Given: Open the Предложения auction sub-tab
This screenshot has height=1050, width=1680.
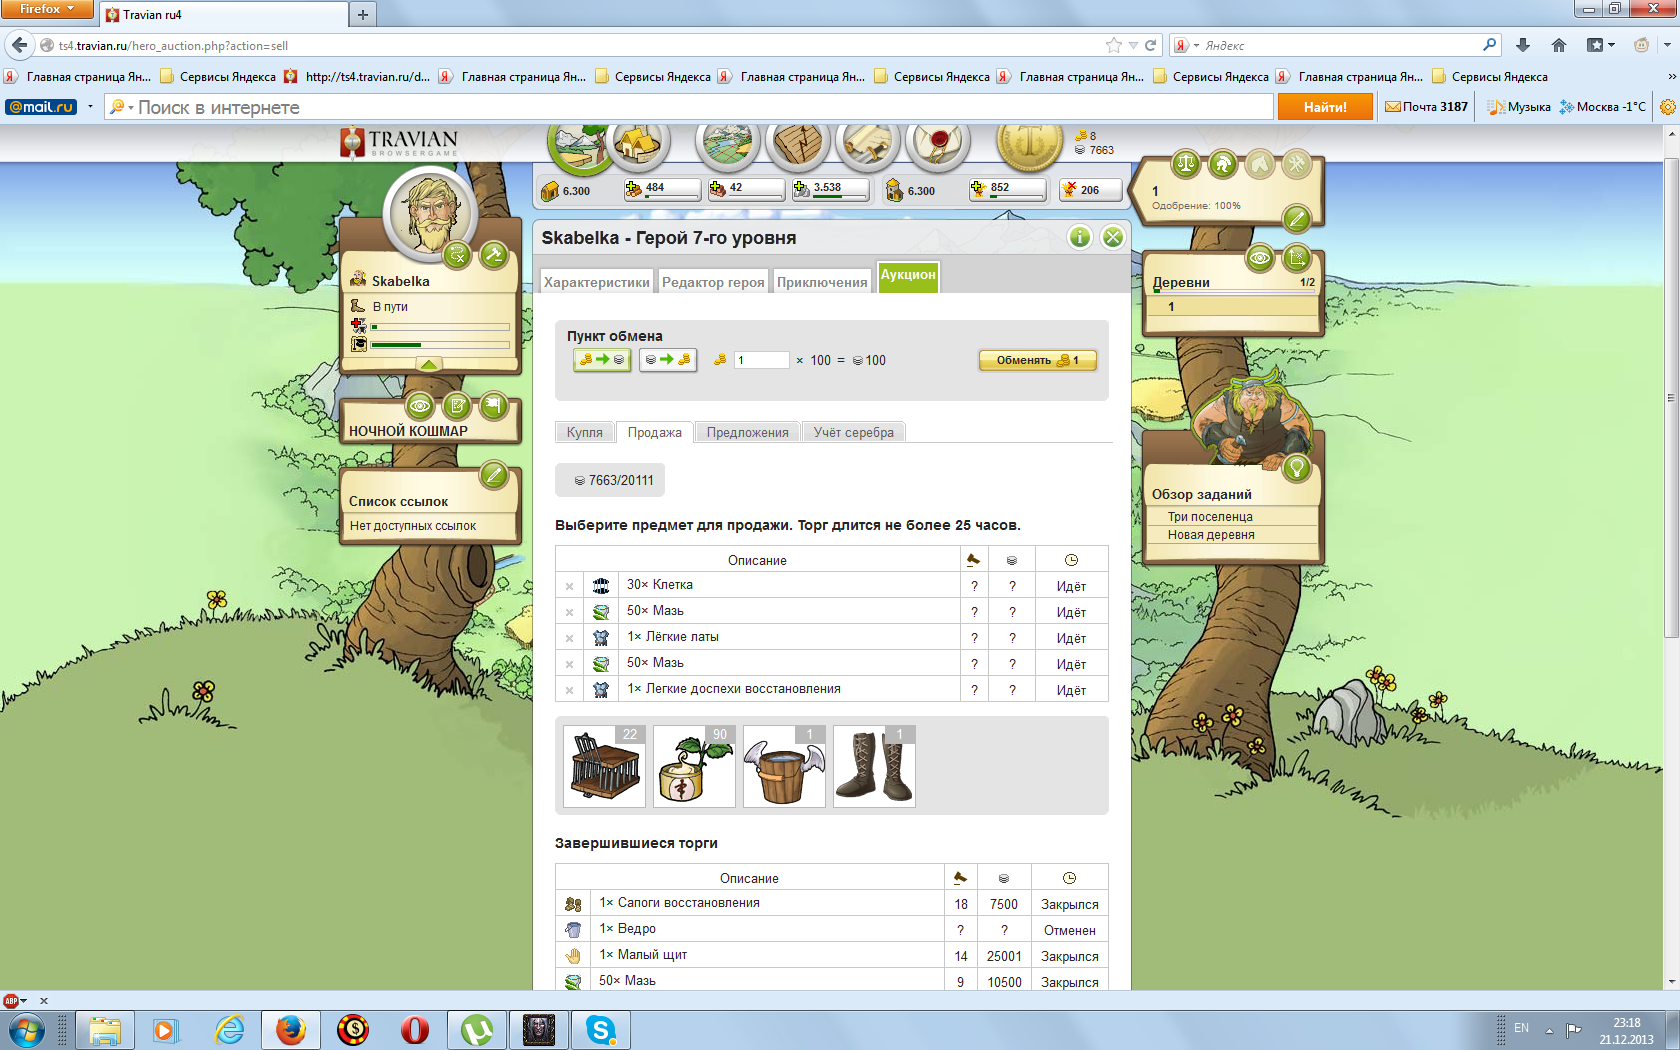Looking at the screenshot, I should click(x=748, y=432).
